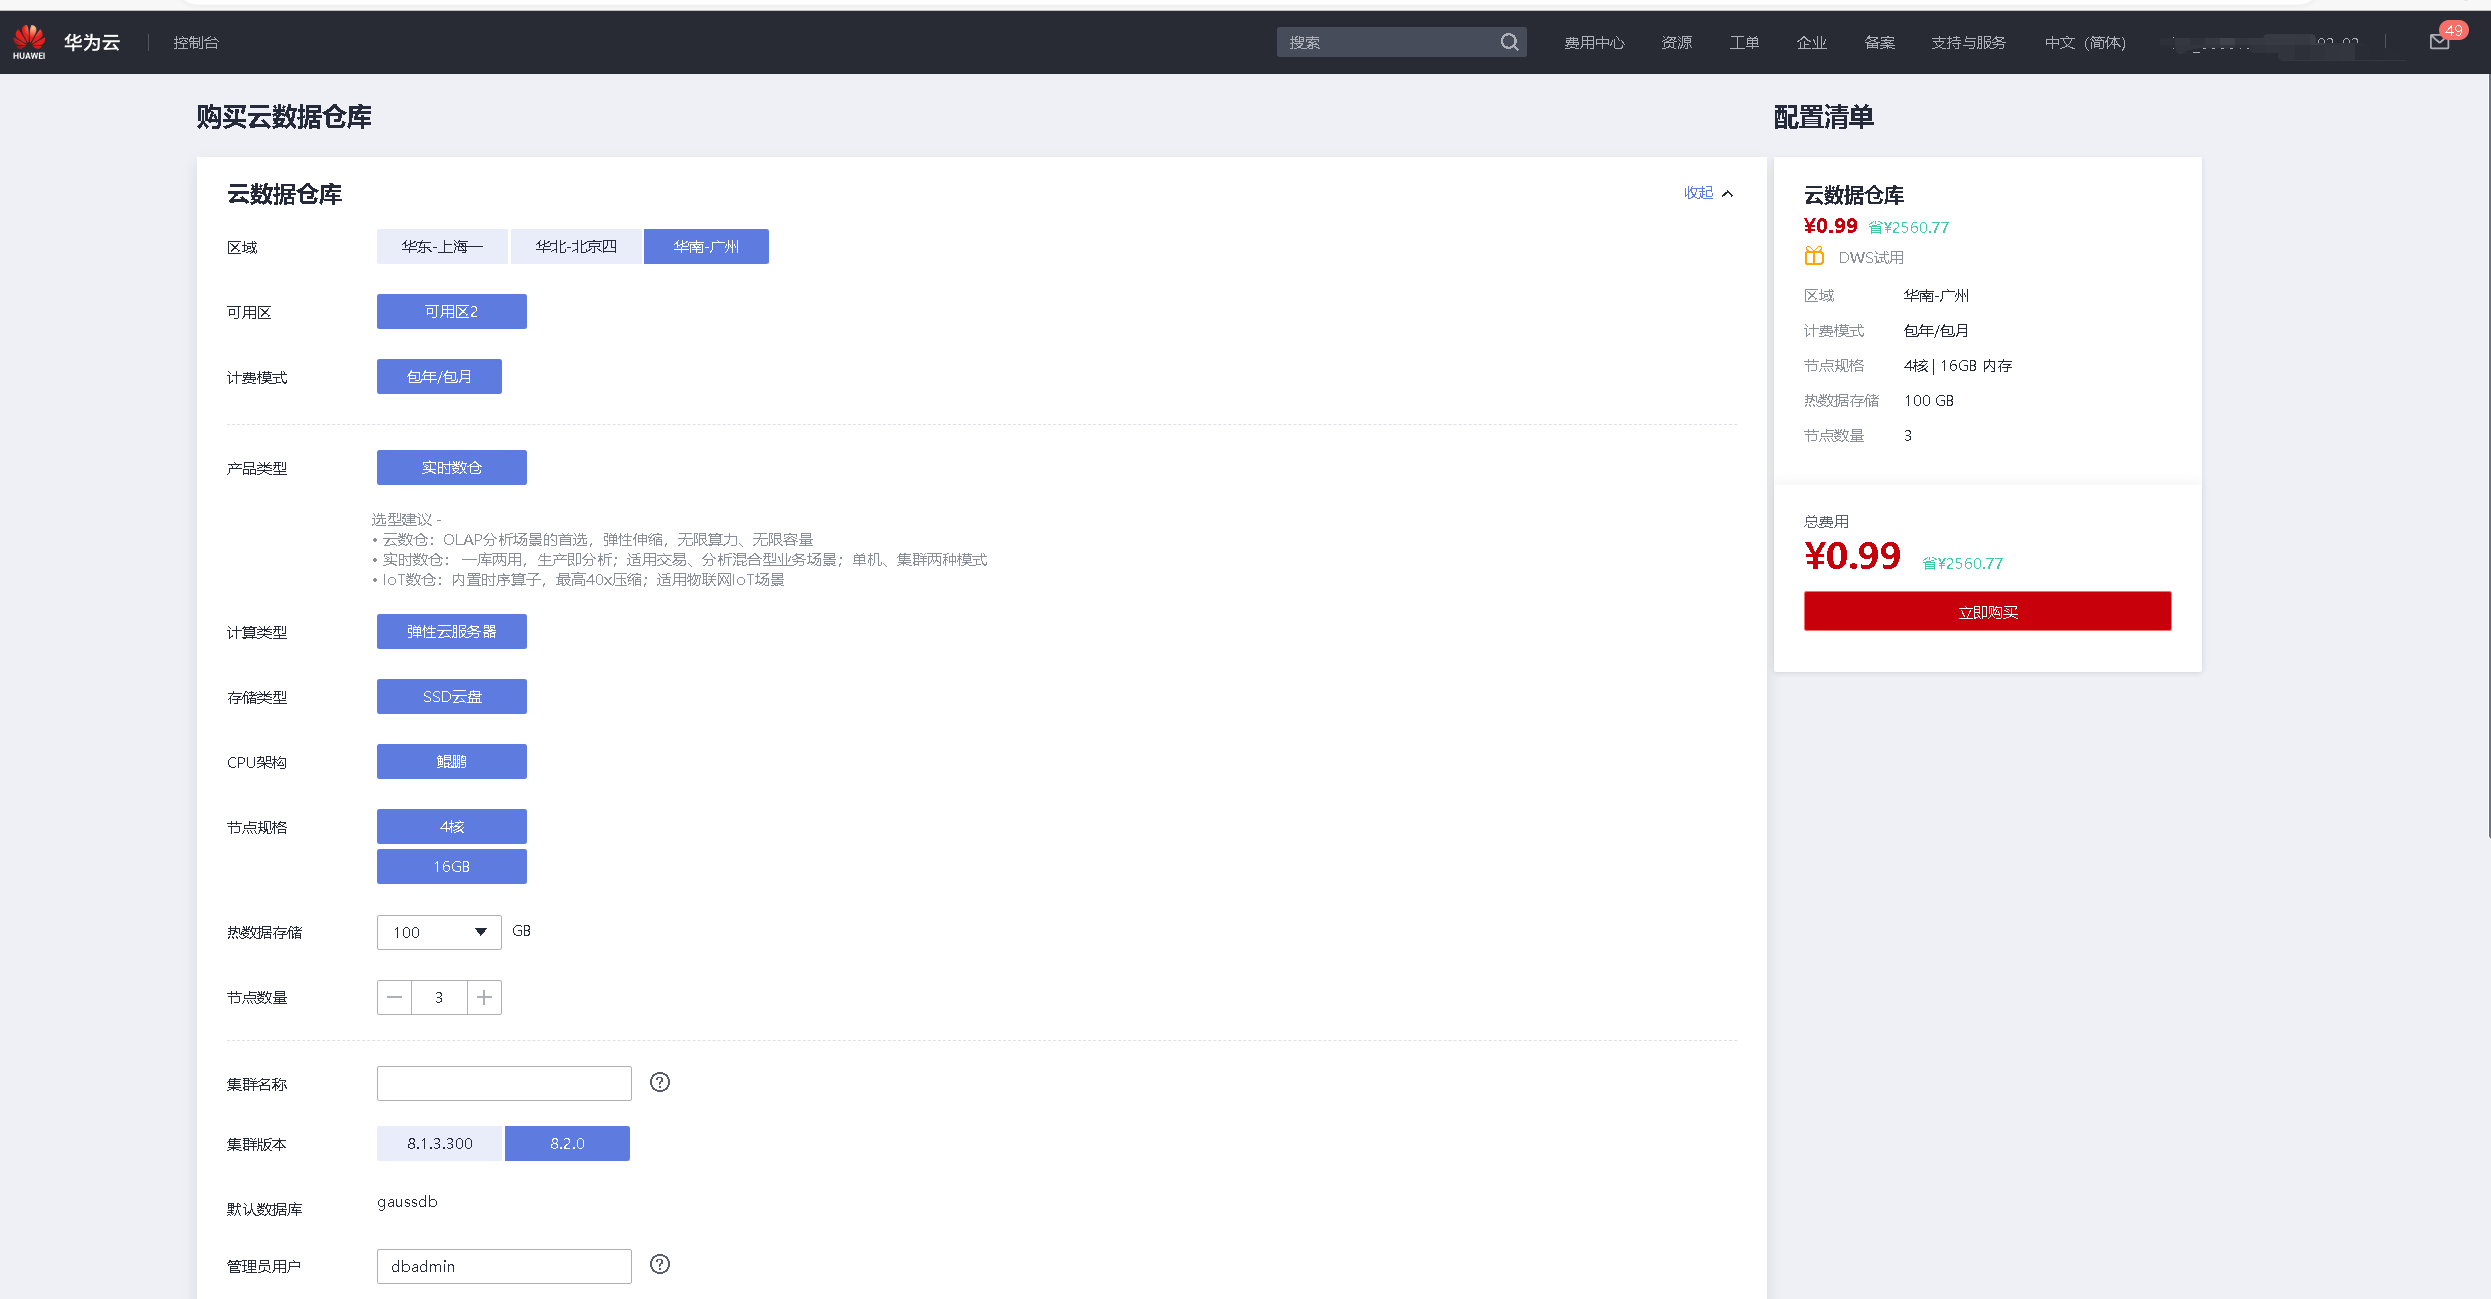Screen dimensions: 2491x1299
Task: Open the mail notifications icon
Action: [2439, 42]
